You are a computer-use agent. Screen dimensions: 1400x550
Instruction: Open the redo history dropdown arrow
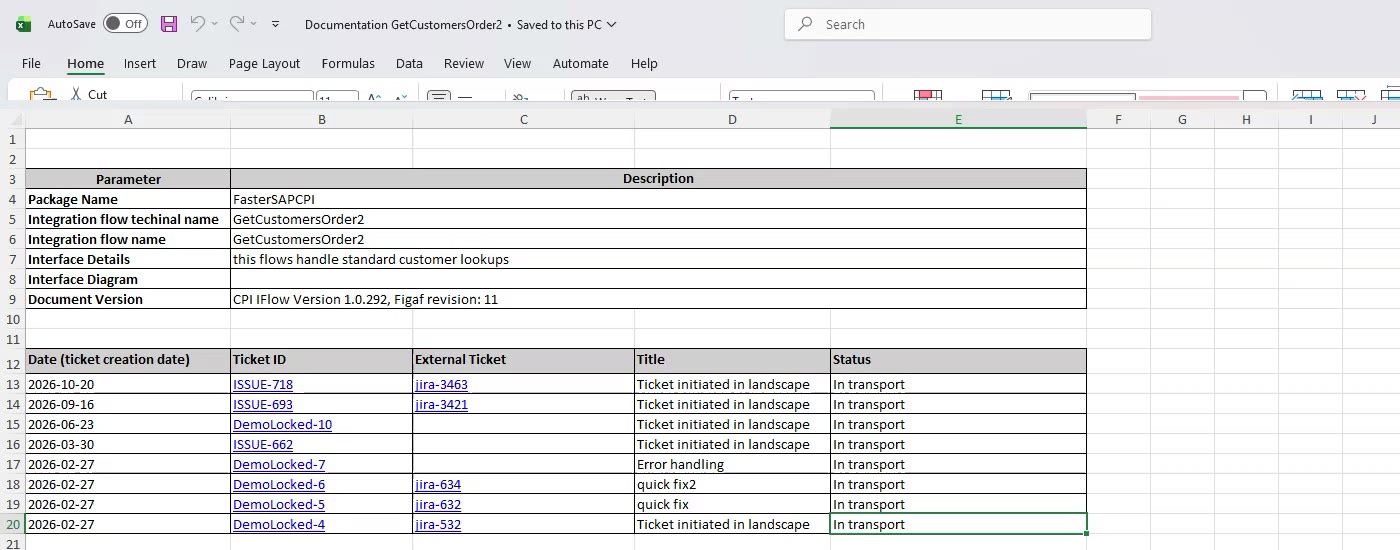click(254, 24)
